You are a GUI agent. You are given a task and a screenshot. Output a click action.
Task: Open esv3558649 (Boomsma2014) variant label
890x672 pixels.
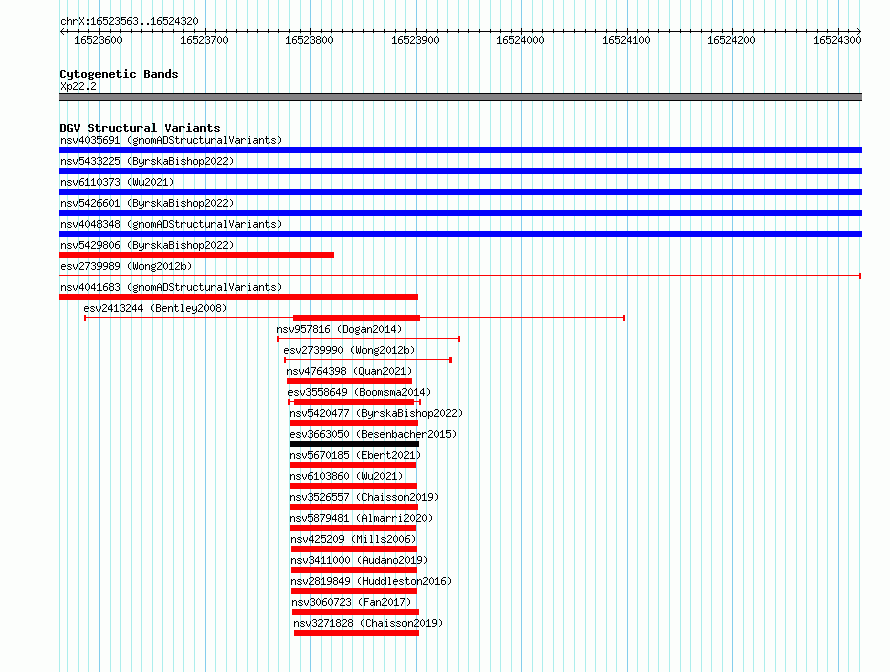(359, 392)
